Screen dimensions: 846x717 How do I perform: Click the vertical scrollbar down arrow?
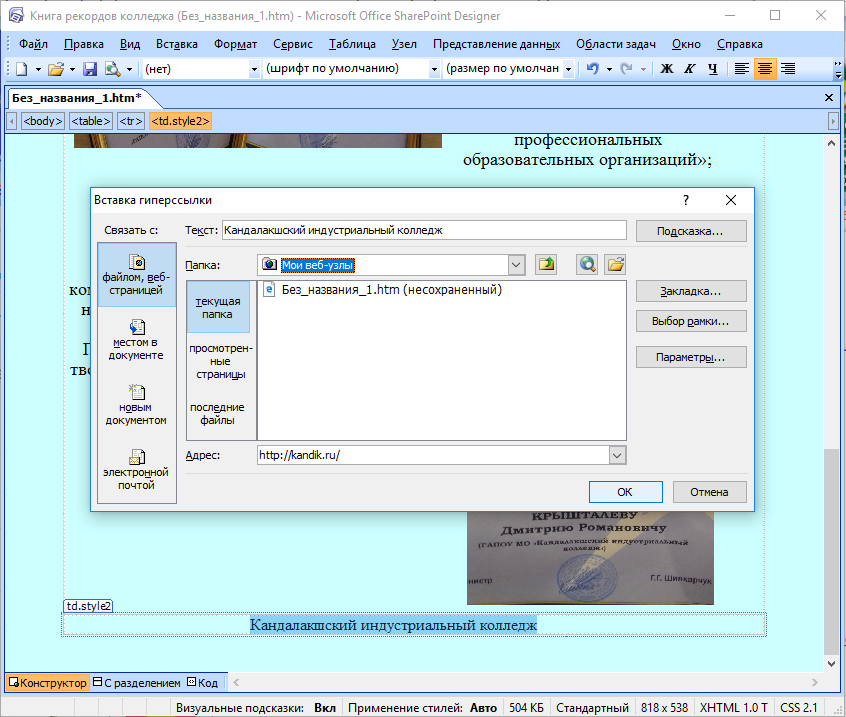pyautogui.click(x=831, y=664)
